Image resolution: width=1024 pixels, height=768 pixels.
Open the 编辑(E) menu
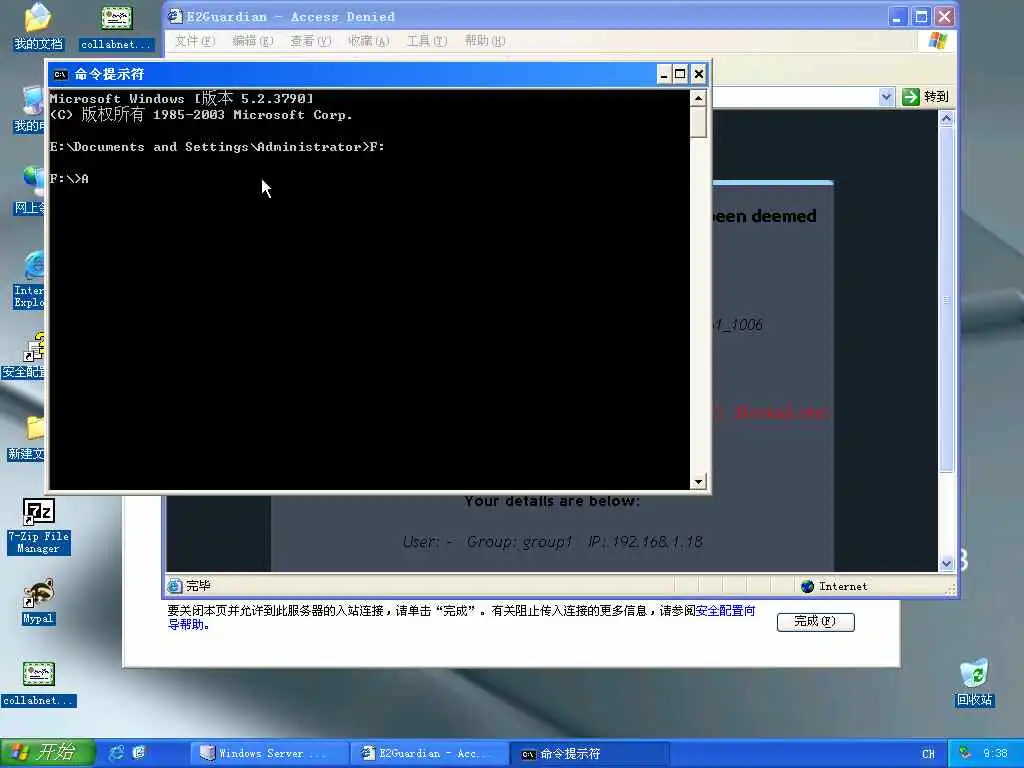(x=252, y=40)
